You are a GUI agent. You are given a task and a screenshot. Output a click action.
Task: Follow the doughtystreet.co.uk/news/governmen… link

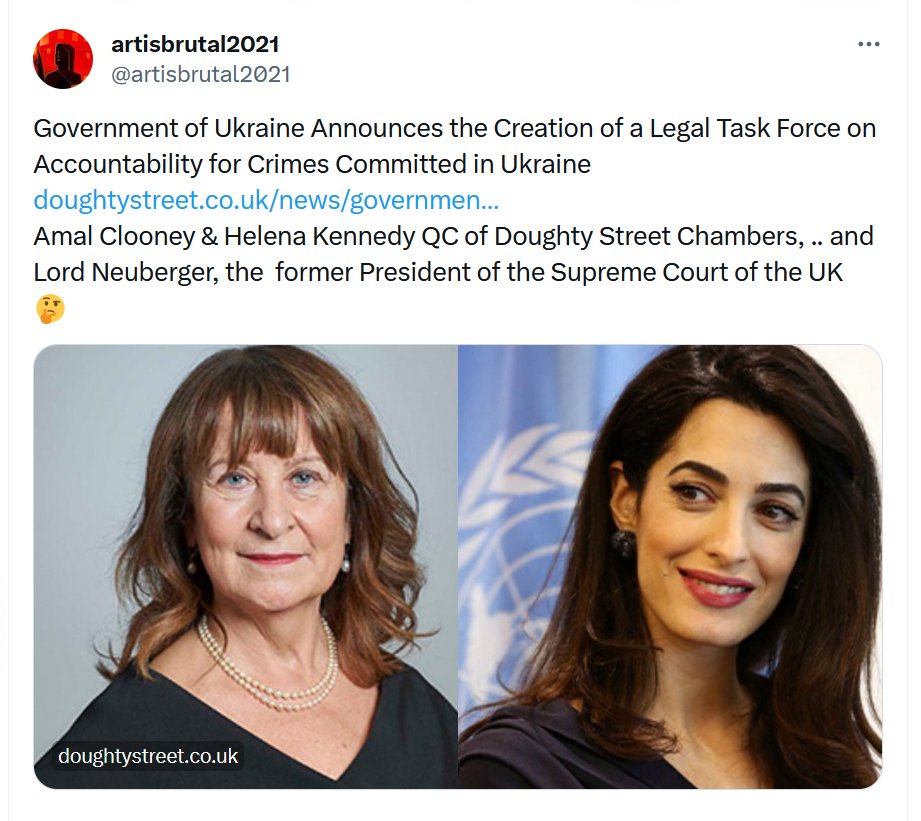point(266,200)
